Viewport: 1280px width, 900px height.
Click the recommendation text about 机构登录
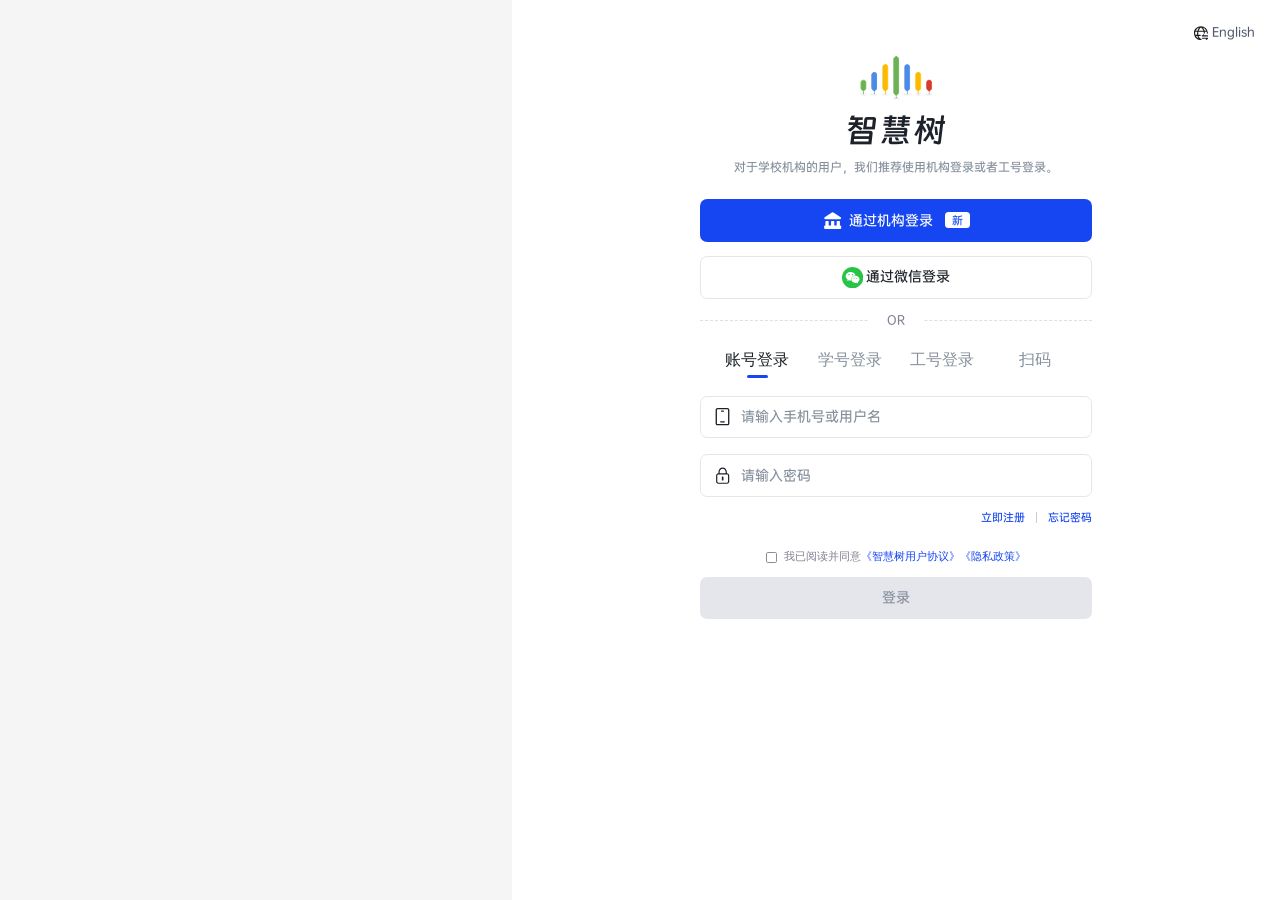(x=896, y=167)
